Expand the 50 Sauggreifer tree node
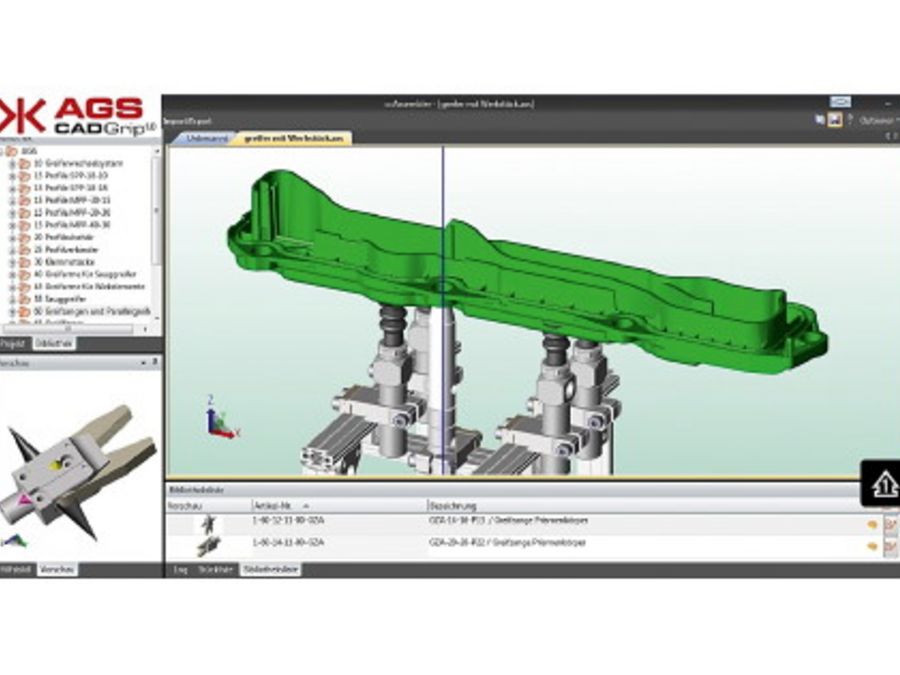Viewport: 900px width, 675px height. click(x=12, y=299)
